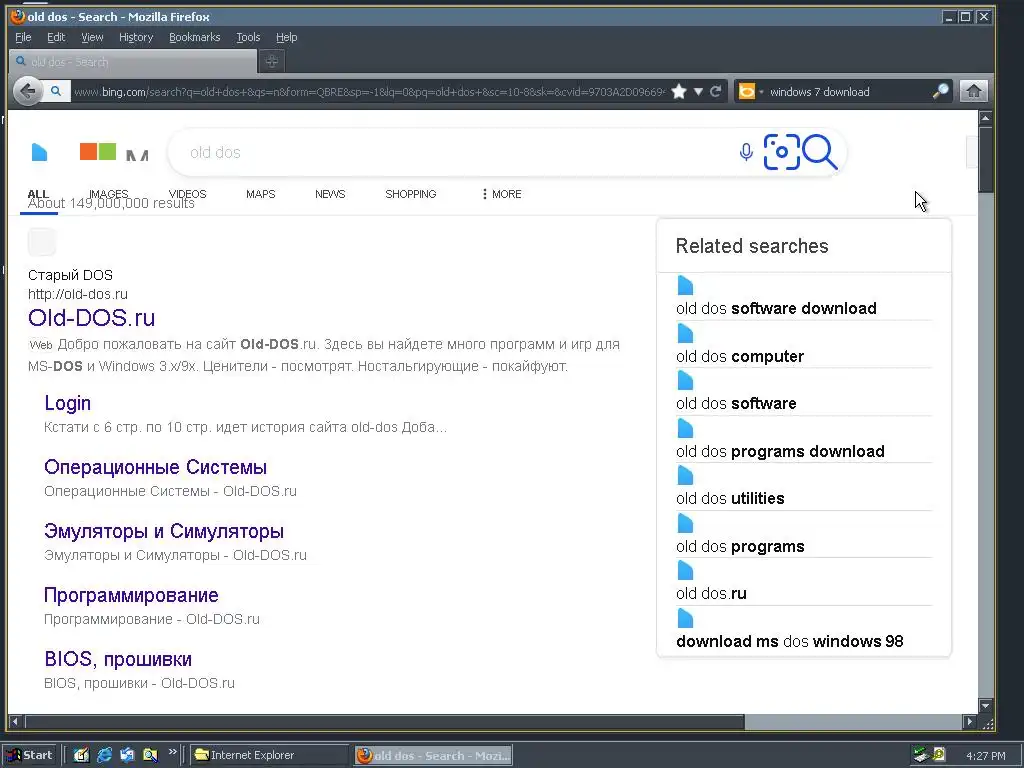
Task: Switch to SHOPPING search tab
Action: point(411,194)
